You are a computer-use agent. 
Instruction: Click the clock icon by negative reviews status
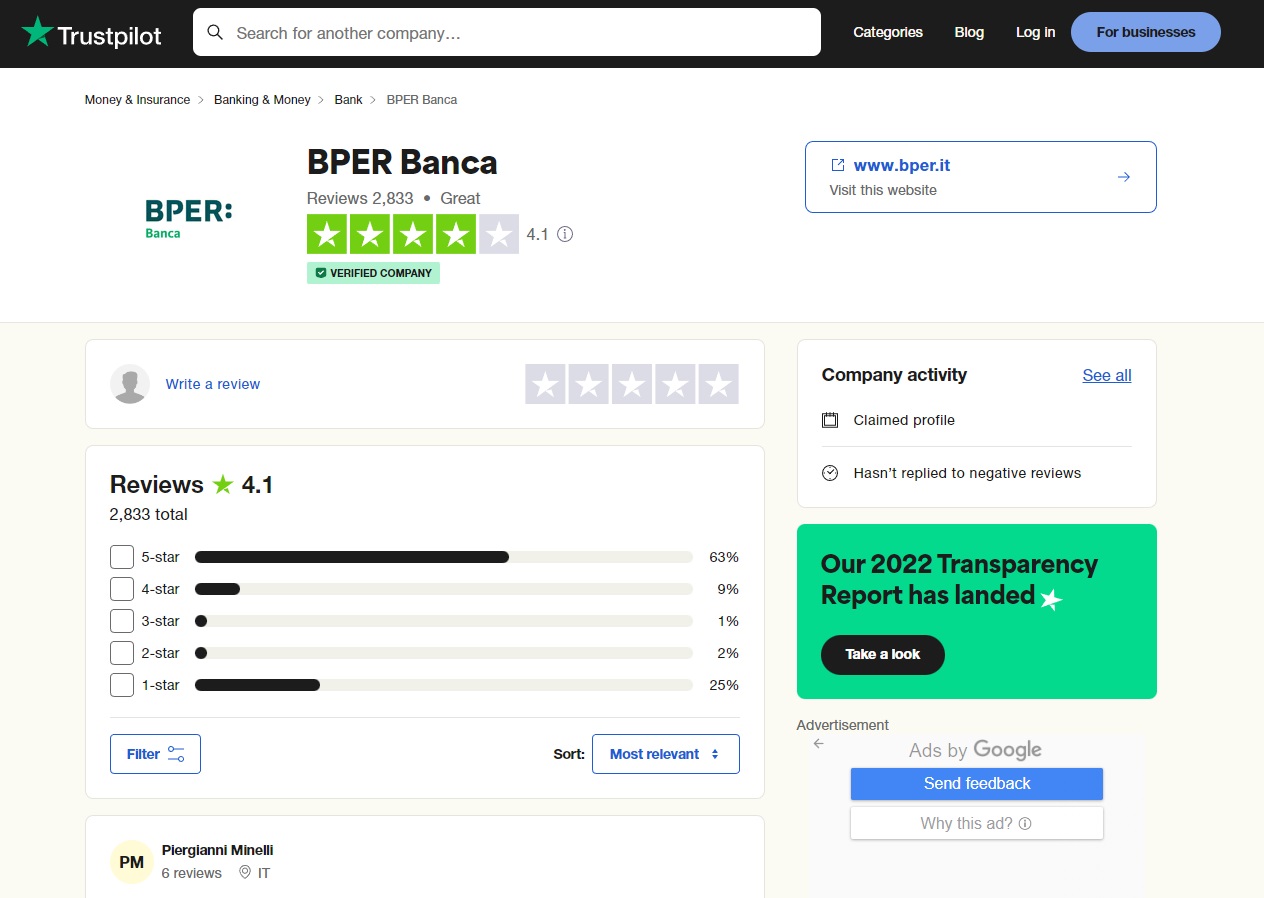(x=830, y=473)
